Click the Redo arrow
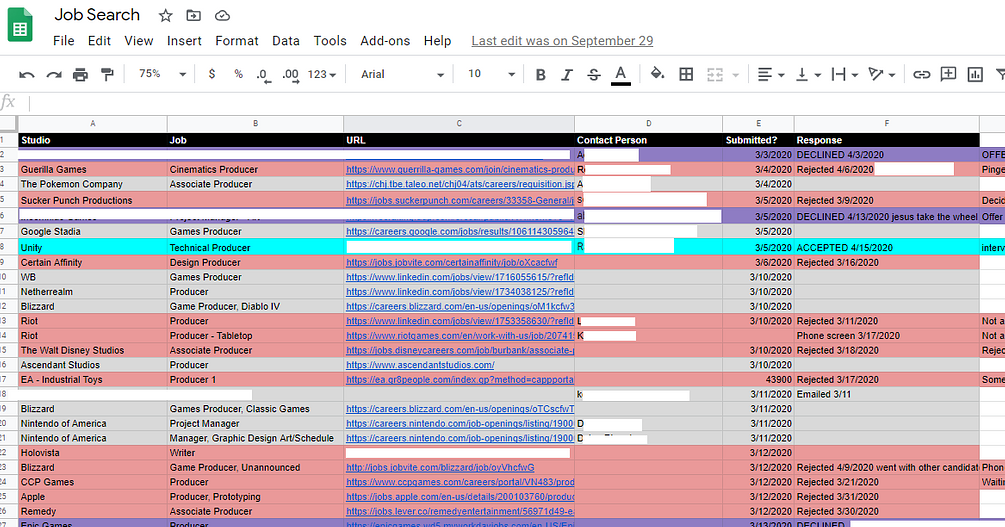 (54, 74)
